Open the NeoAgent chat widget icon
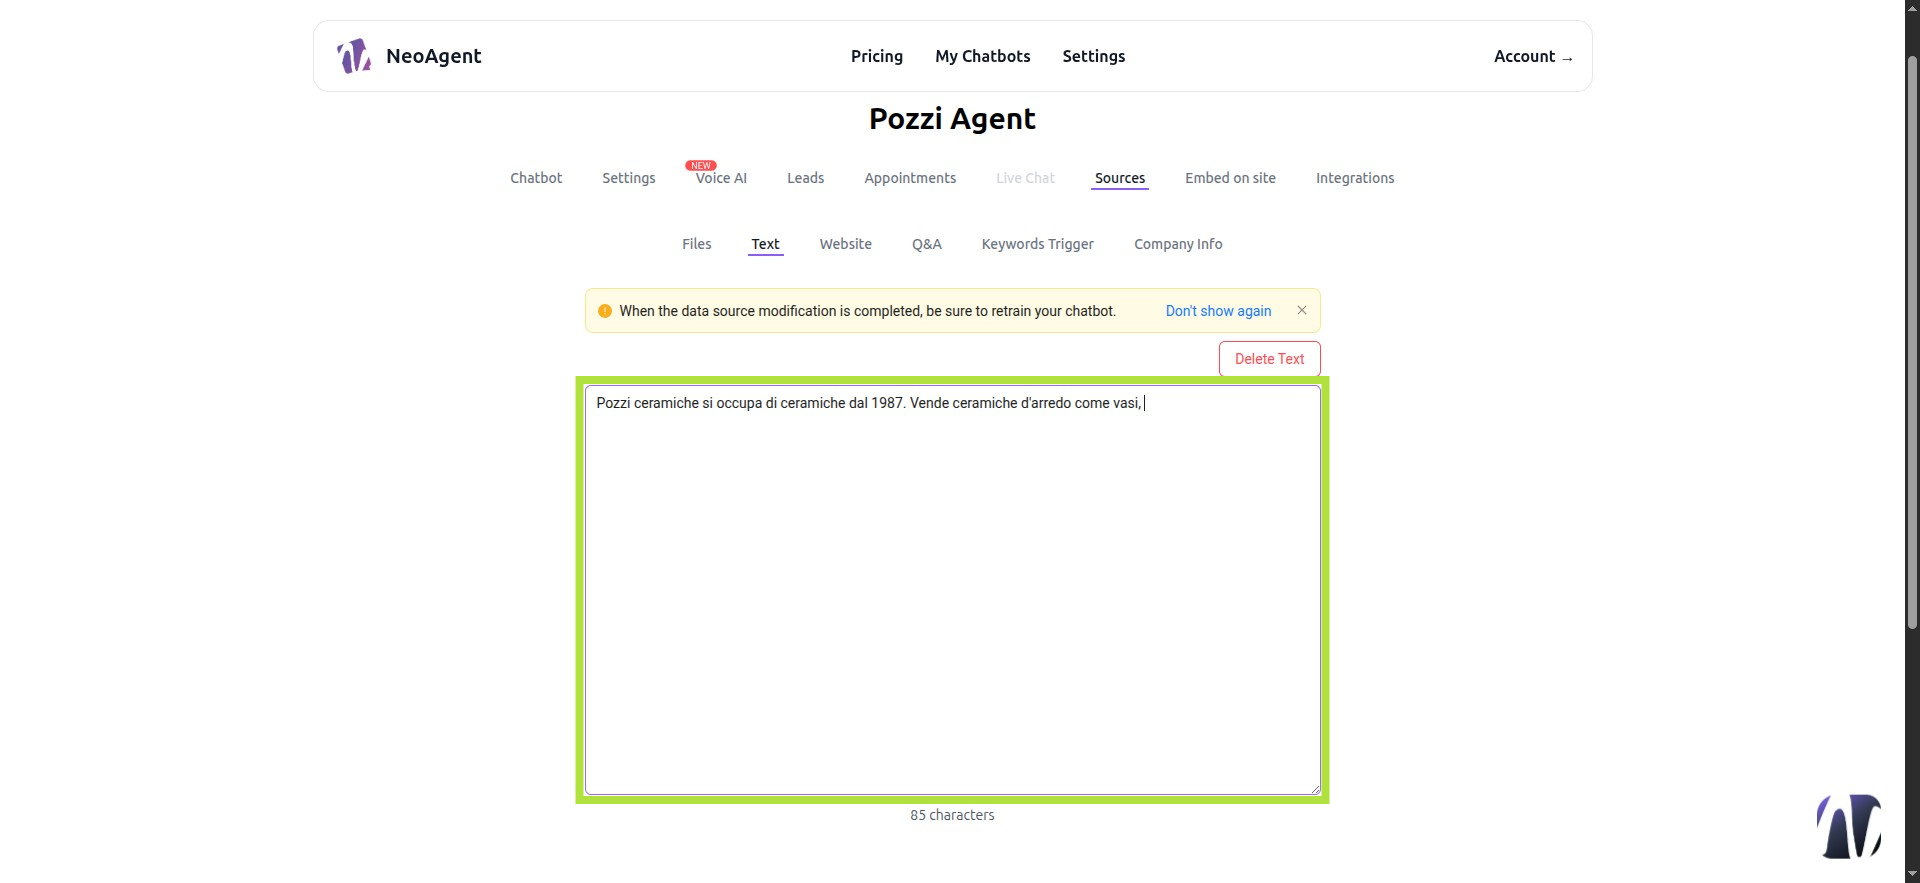Screen dimensions: 1920x883 [x=1849, y=826]
